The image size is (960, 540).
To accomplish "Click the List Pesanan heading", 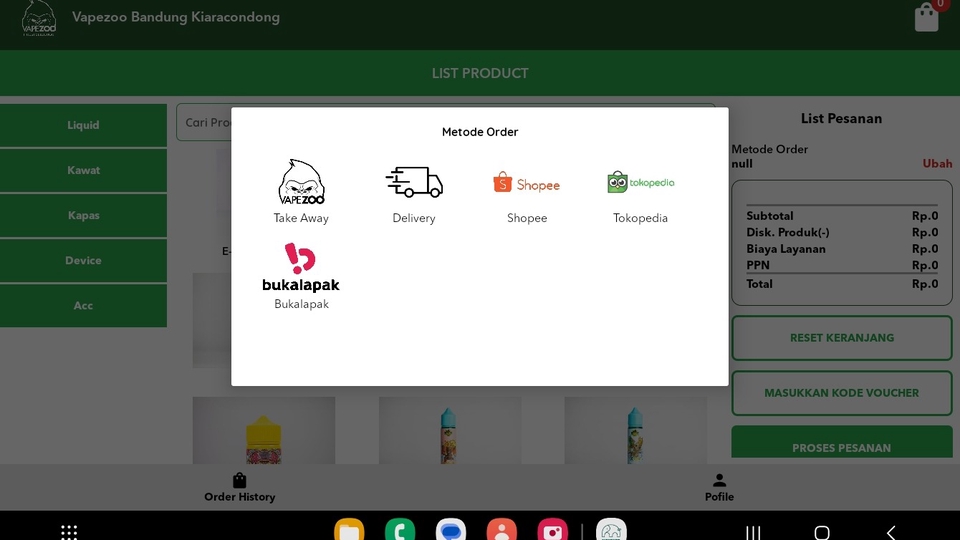I will point(841,119).
